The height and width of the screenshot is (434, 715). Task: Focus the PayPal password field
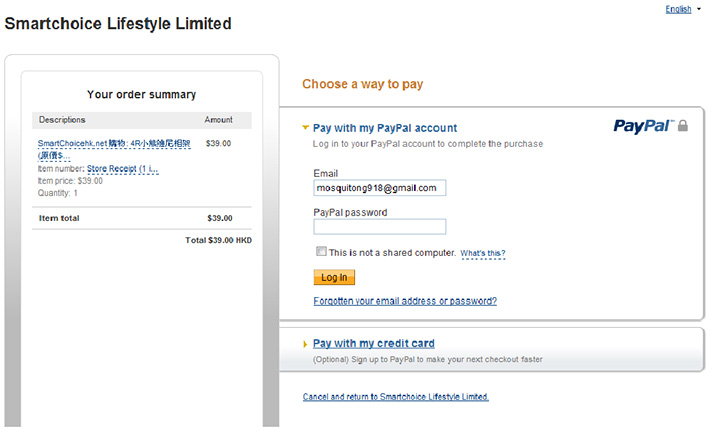tap(380, 227)
